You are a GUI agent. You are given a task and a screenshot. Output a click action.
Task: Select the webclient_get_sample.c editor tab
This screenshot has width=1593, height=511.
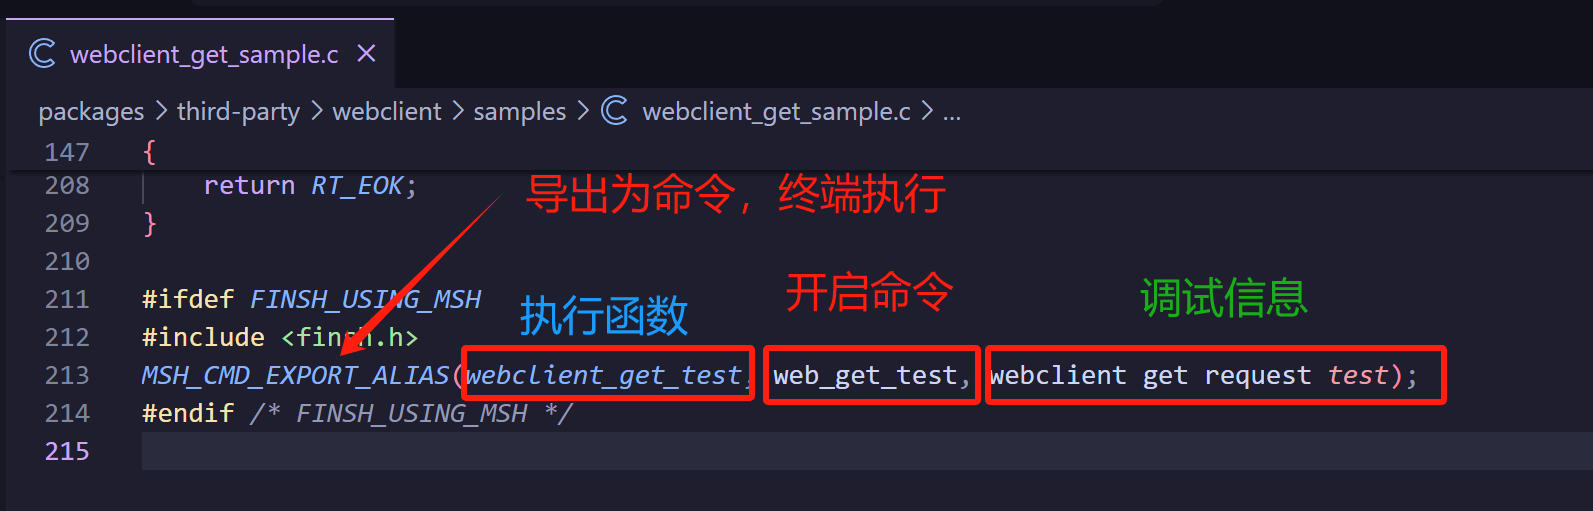204,54
